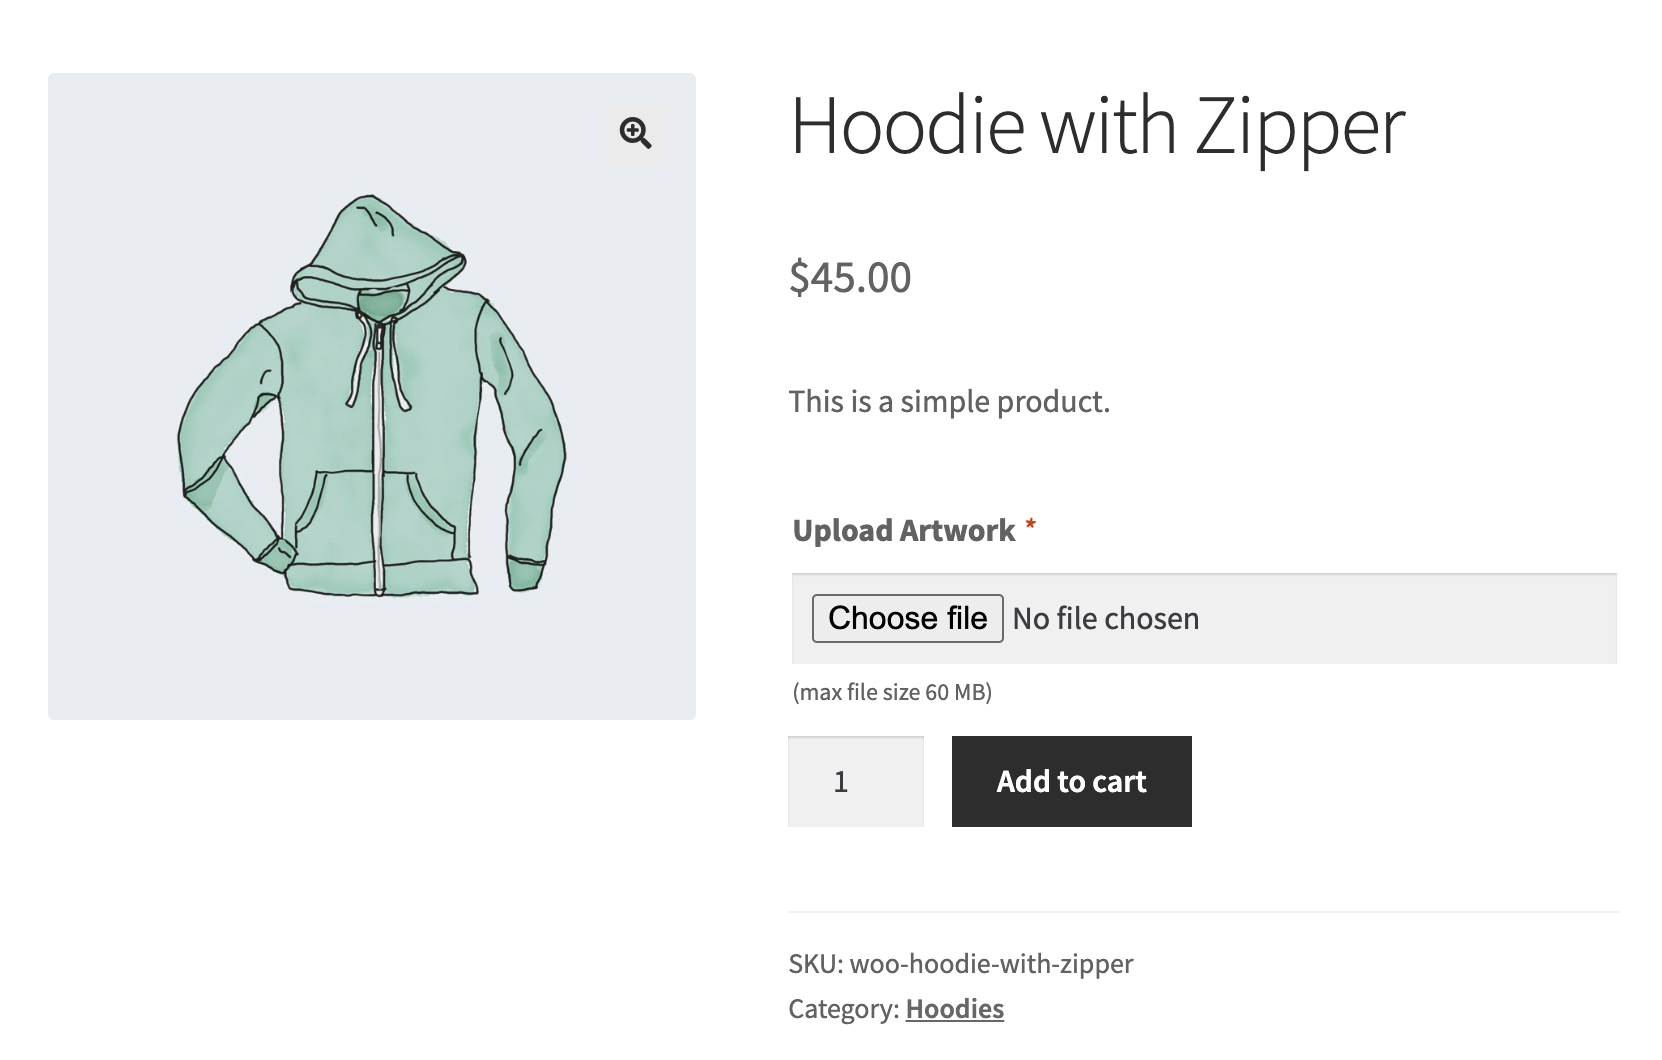The width and height of the screenshot is (1662, 1060).
Task: Click the No file chosen text
Action: [x=1105, y=618]
